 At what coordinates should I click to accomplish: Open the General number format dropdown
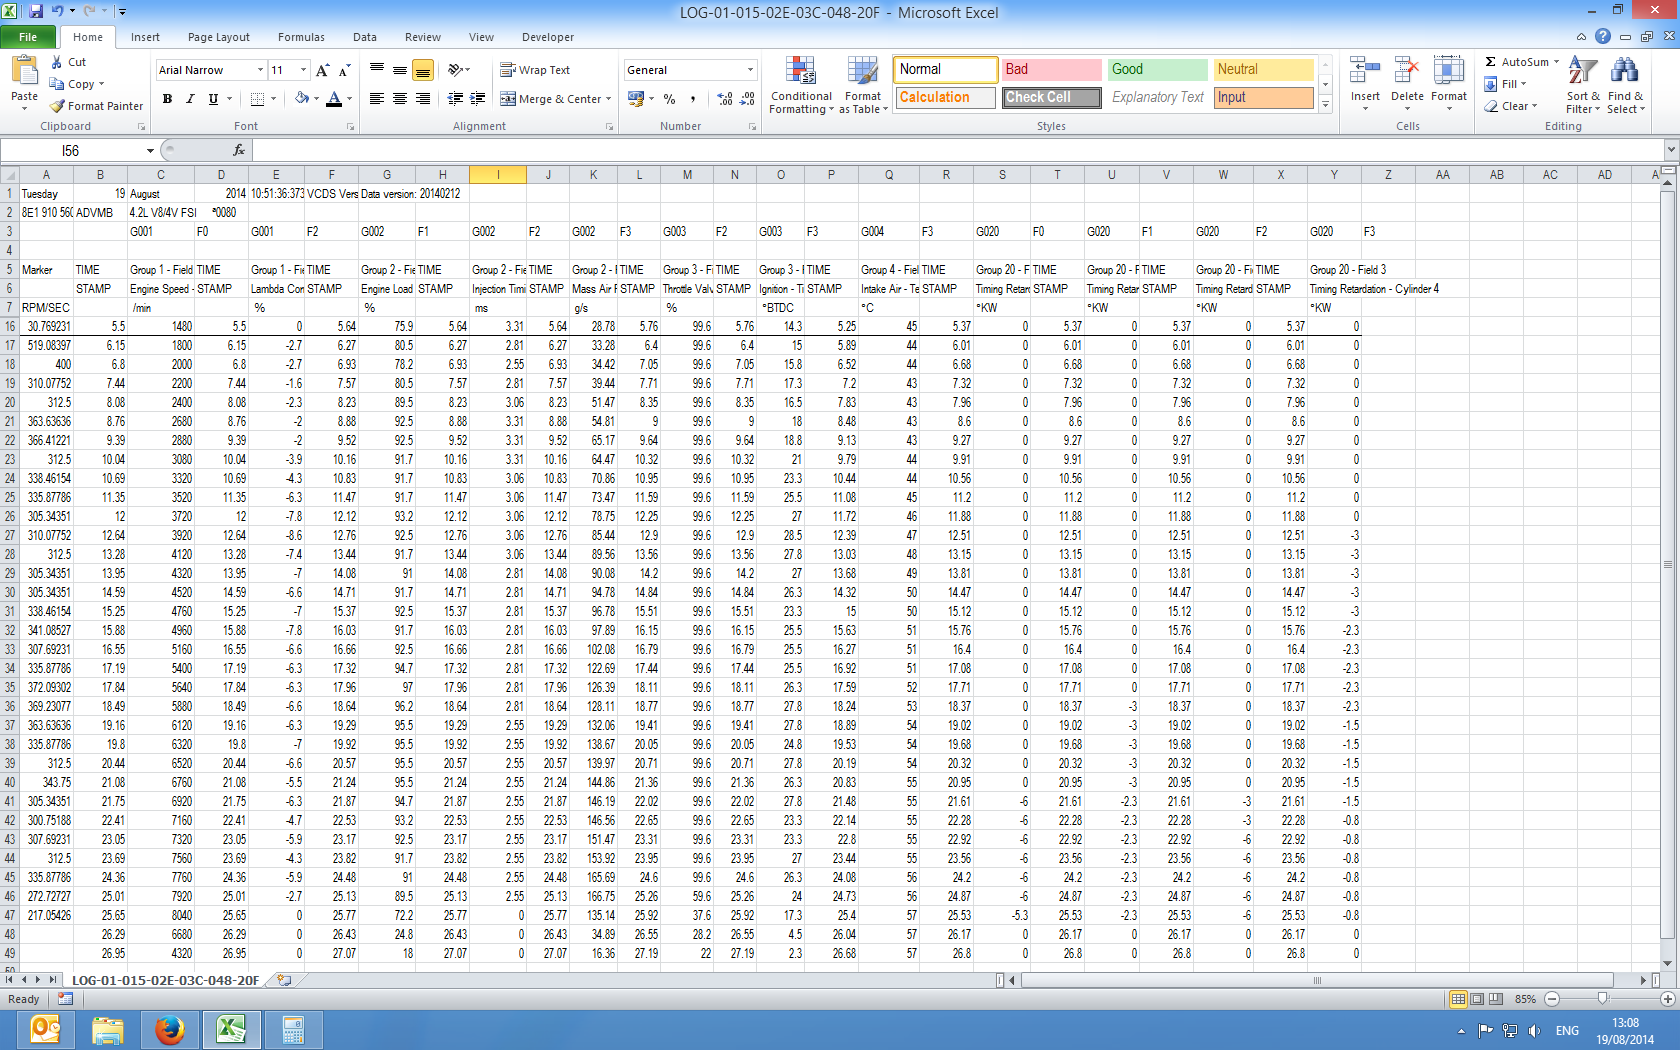click(750, 70)
